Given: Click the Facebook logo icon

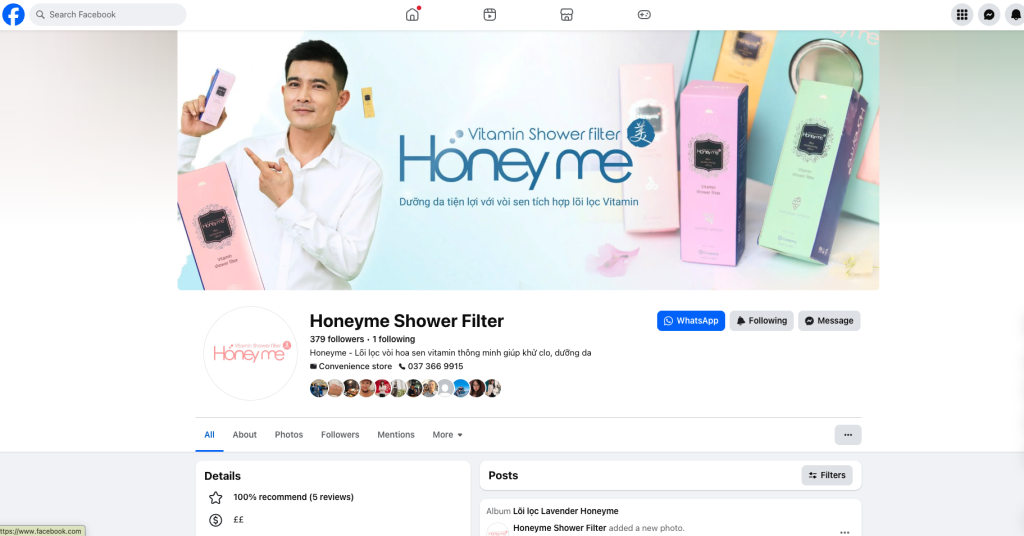Looking at the screenshot, I should pos(14,15).
